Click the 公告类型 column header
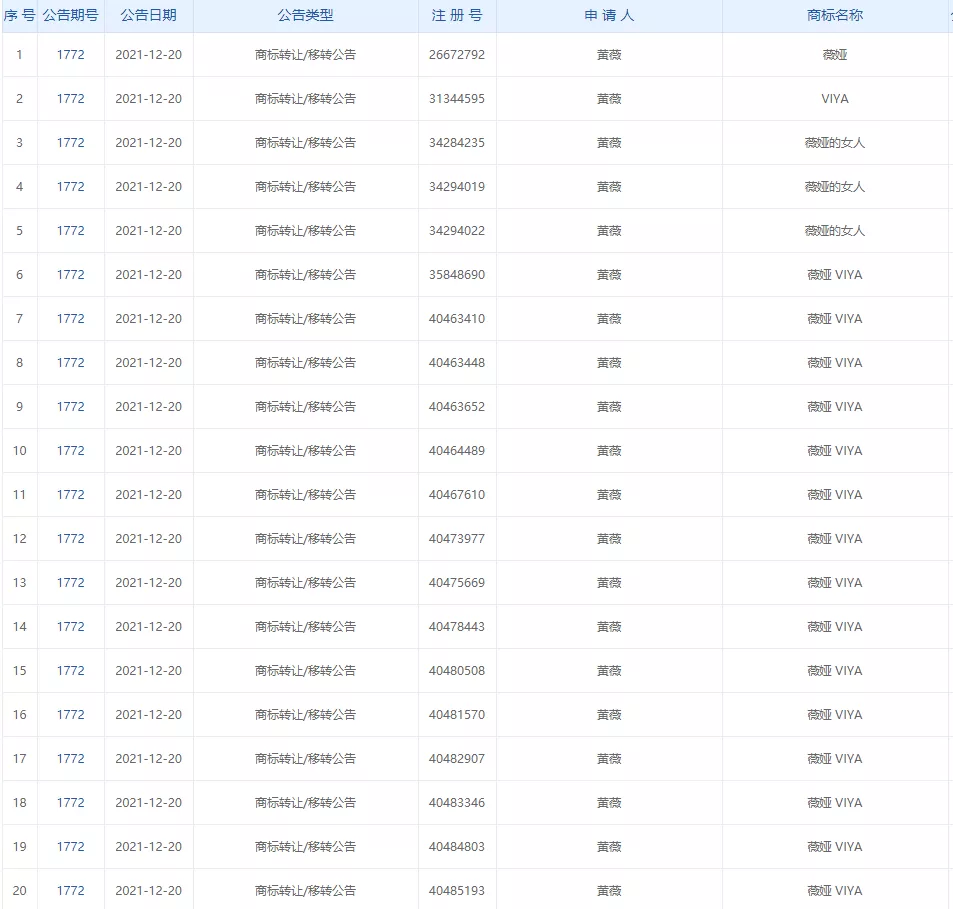 click(306, 15)
